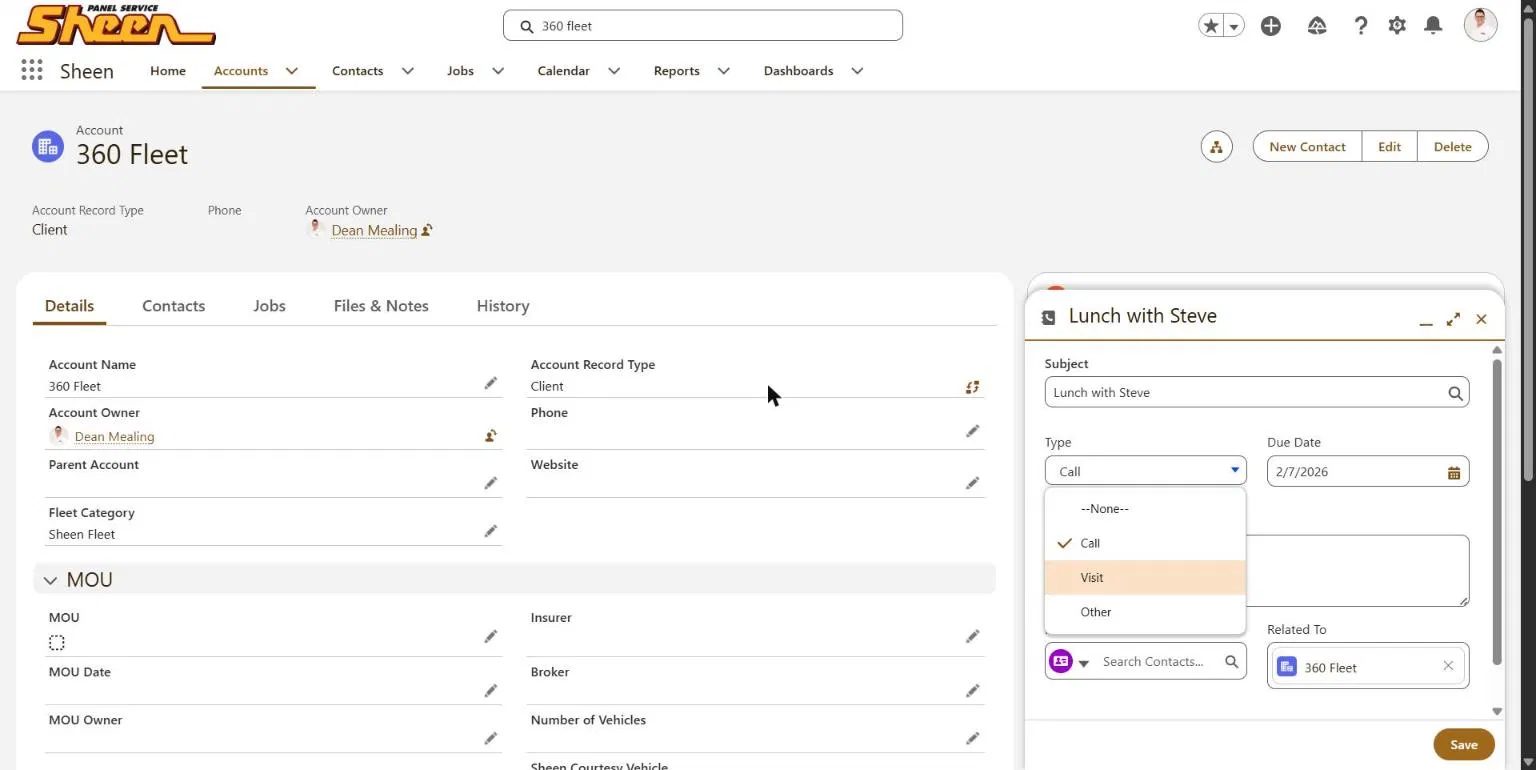The width and height of the screenshot is (1536, 770).
Task: Remove 360 Fleet from Related To
Action: [1448, 666]
